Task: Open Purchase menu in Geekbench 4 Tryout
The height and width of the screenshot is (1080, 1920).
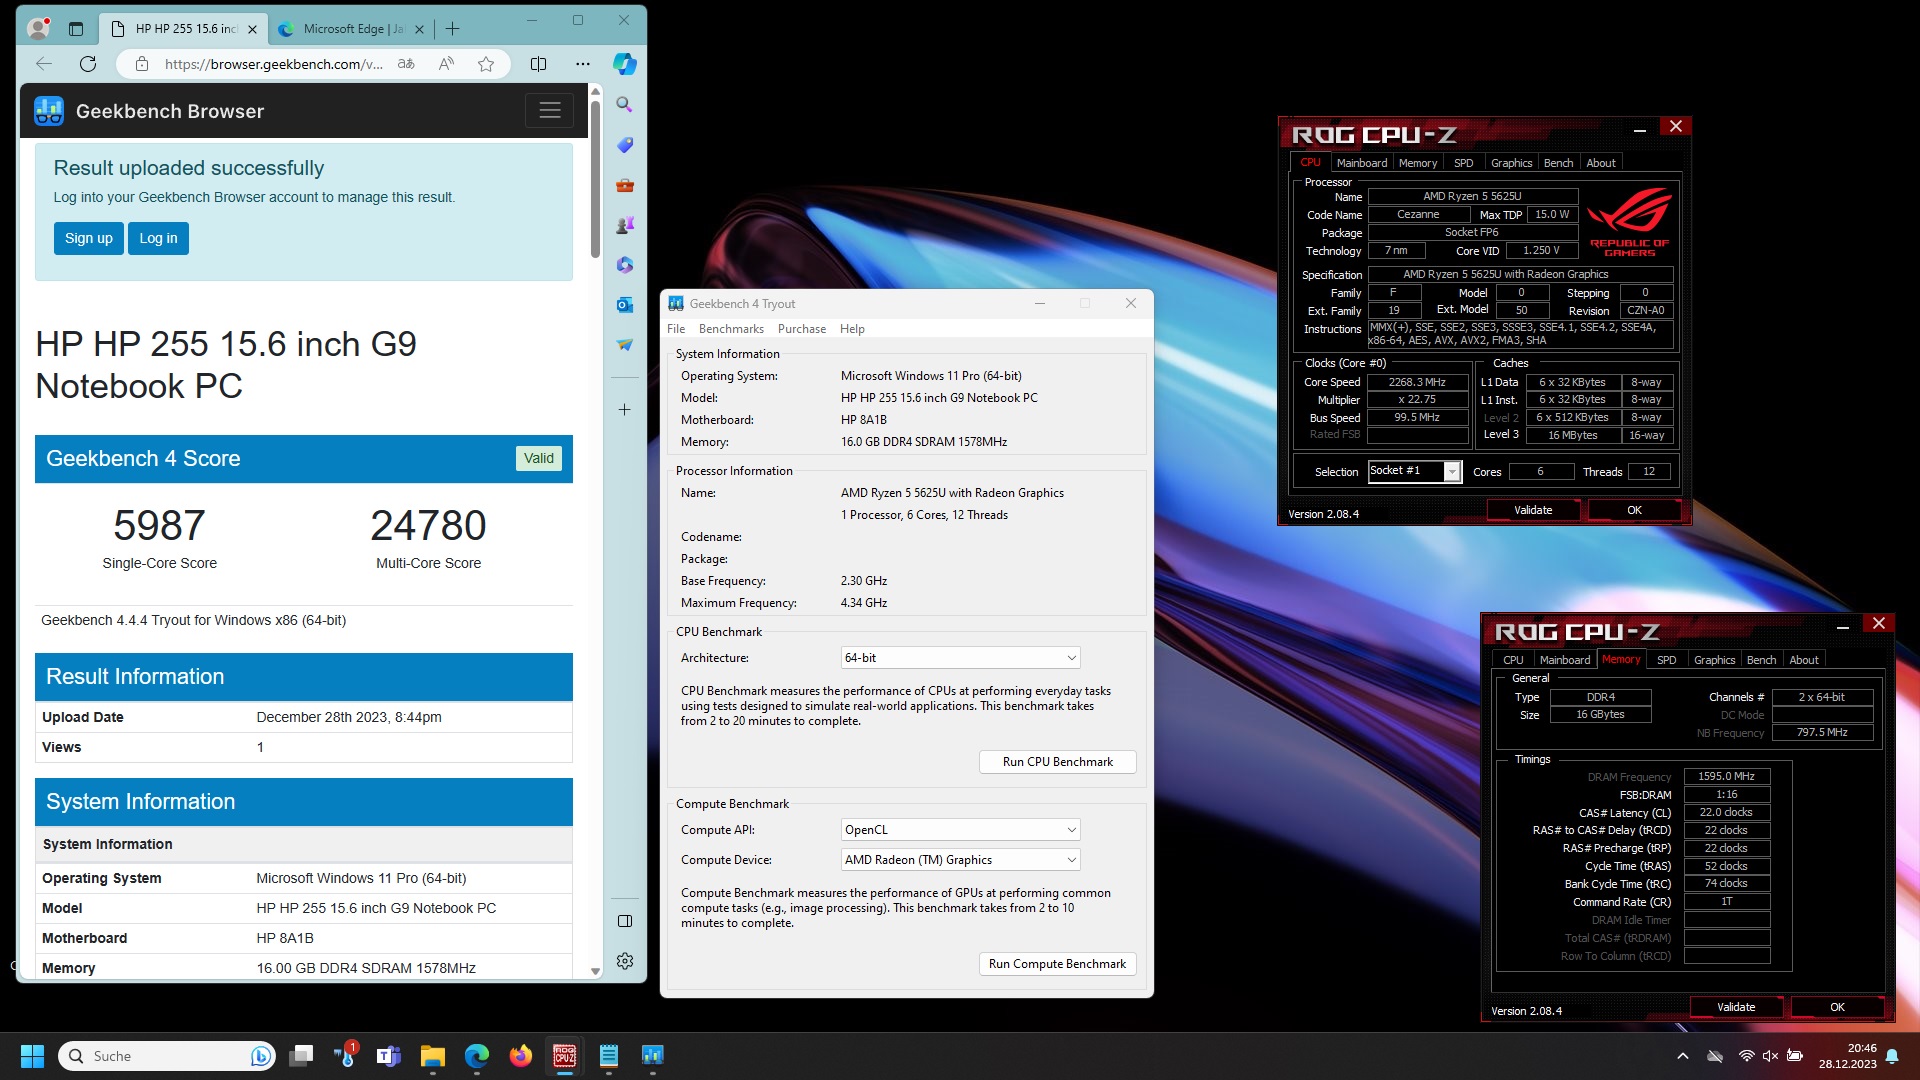Action: click(x=802, y=329)
